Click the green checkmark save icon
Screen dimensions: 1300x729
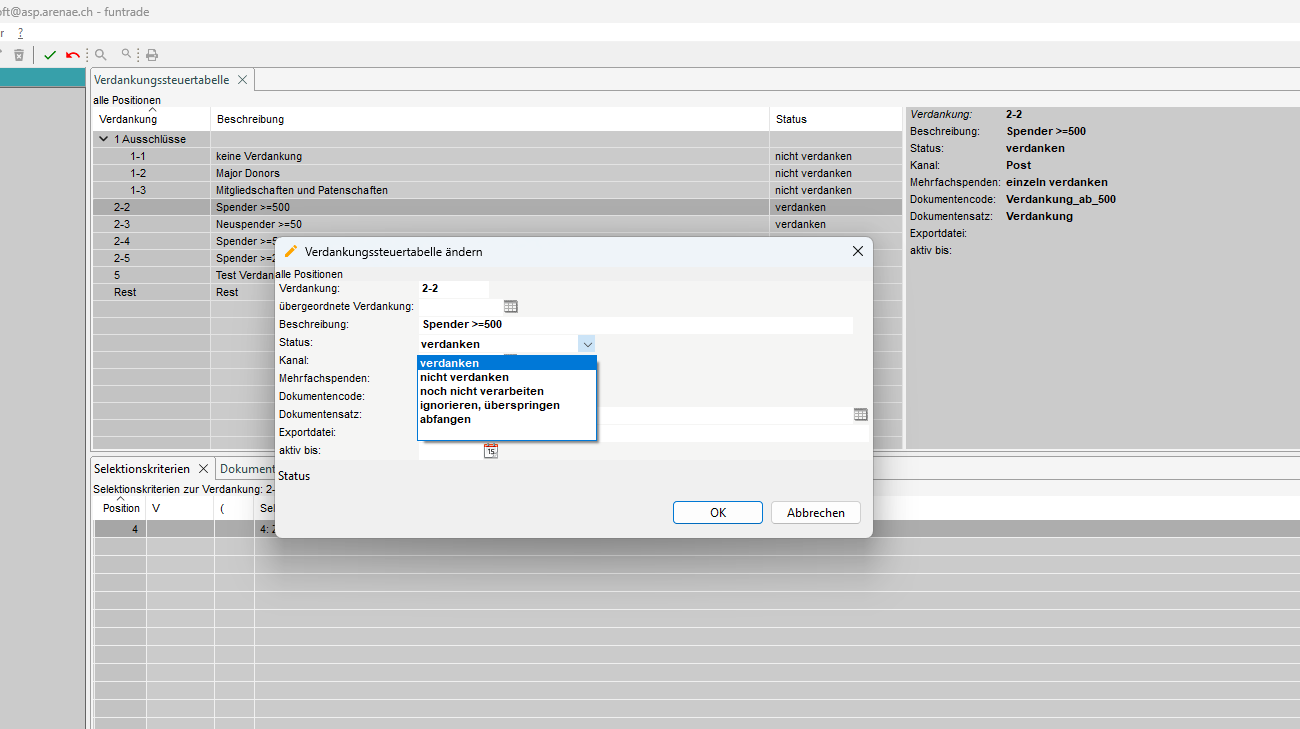[50, 55]
